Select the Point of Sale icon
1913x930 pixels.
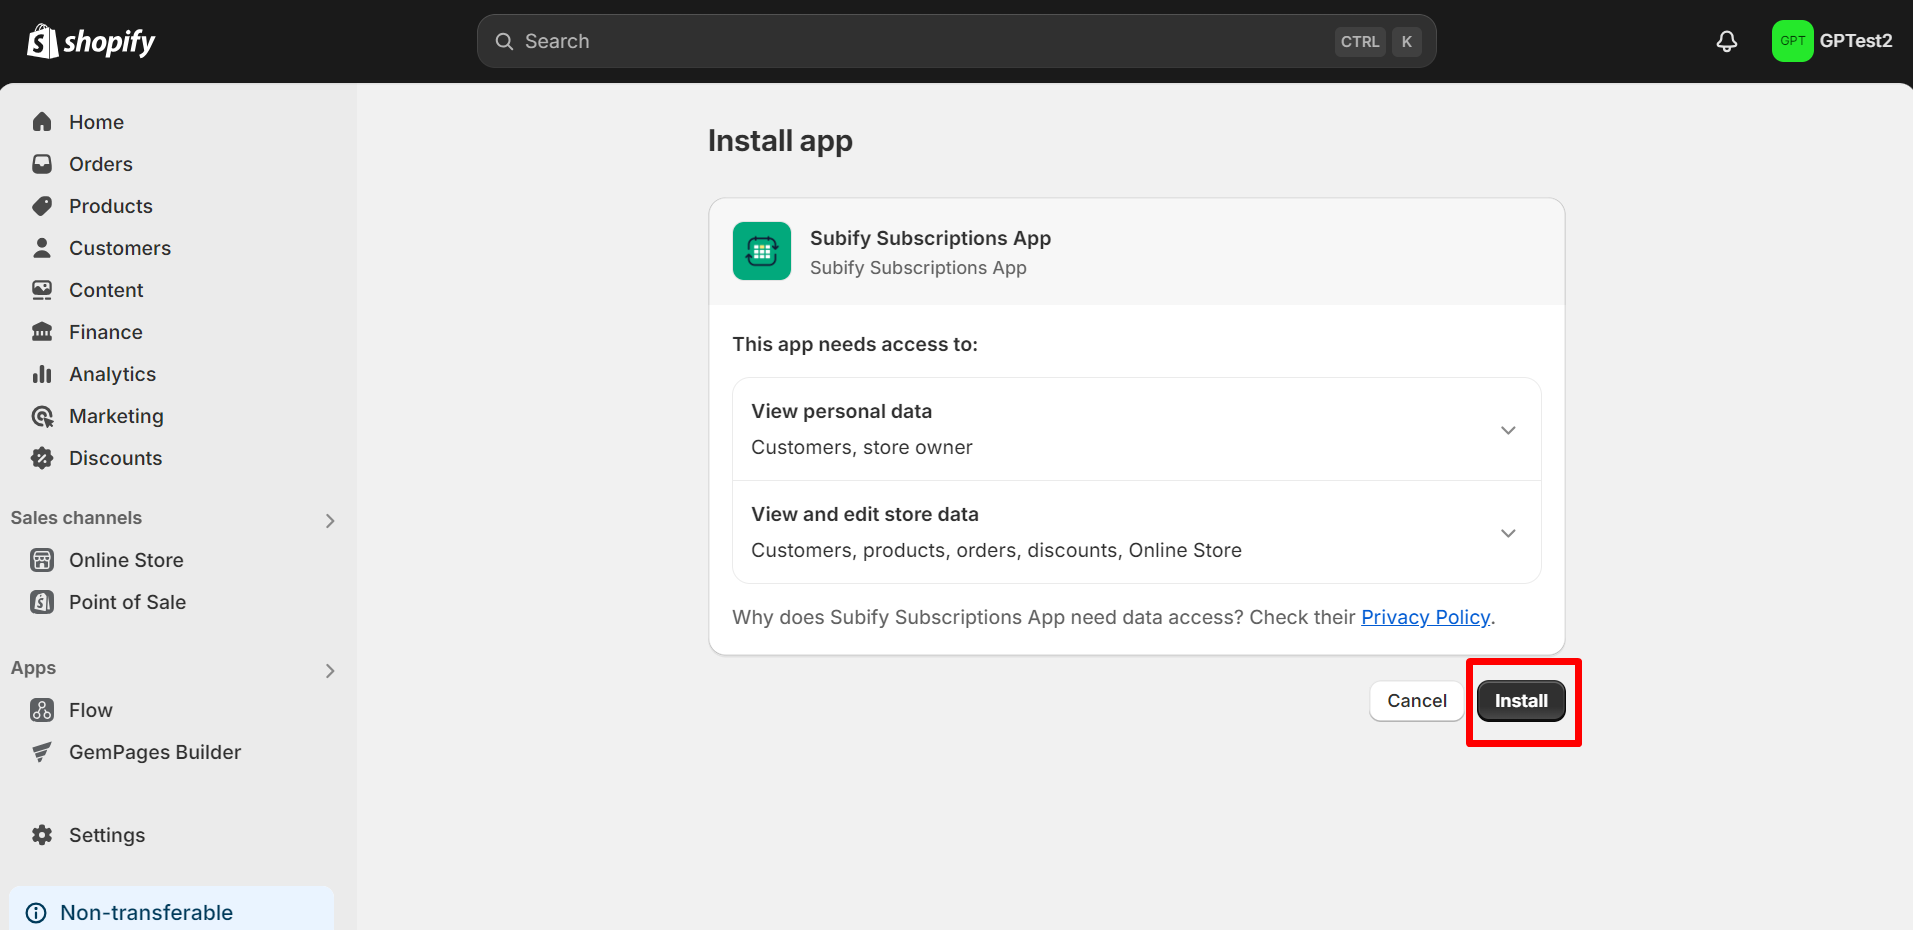(x=42, y=601)
